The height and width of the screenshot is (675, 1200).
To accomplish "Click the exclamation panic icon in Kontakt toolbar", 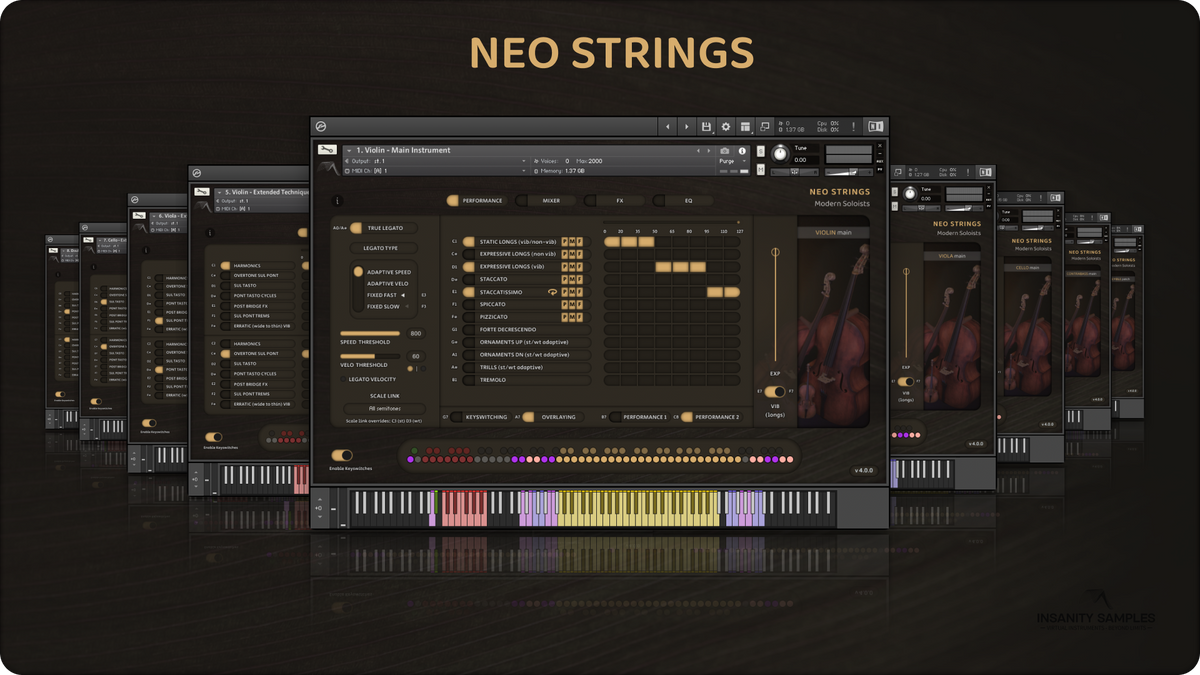I will tap(852, 127).
